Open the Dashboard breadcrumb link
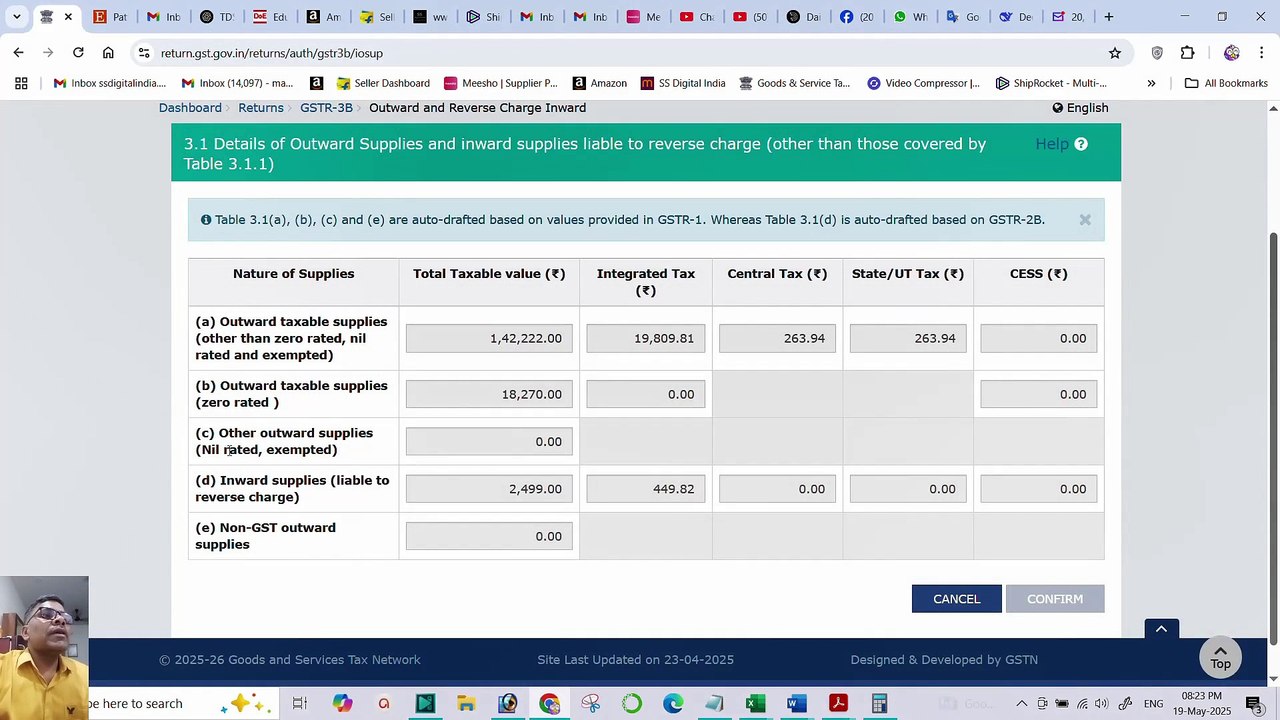 190,108
